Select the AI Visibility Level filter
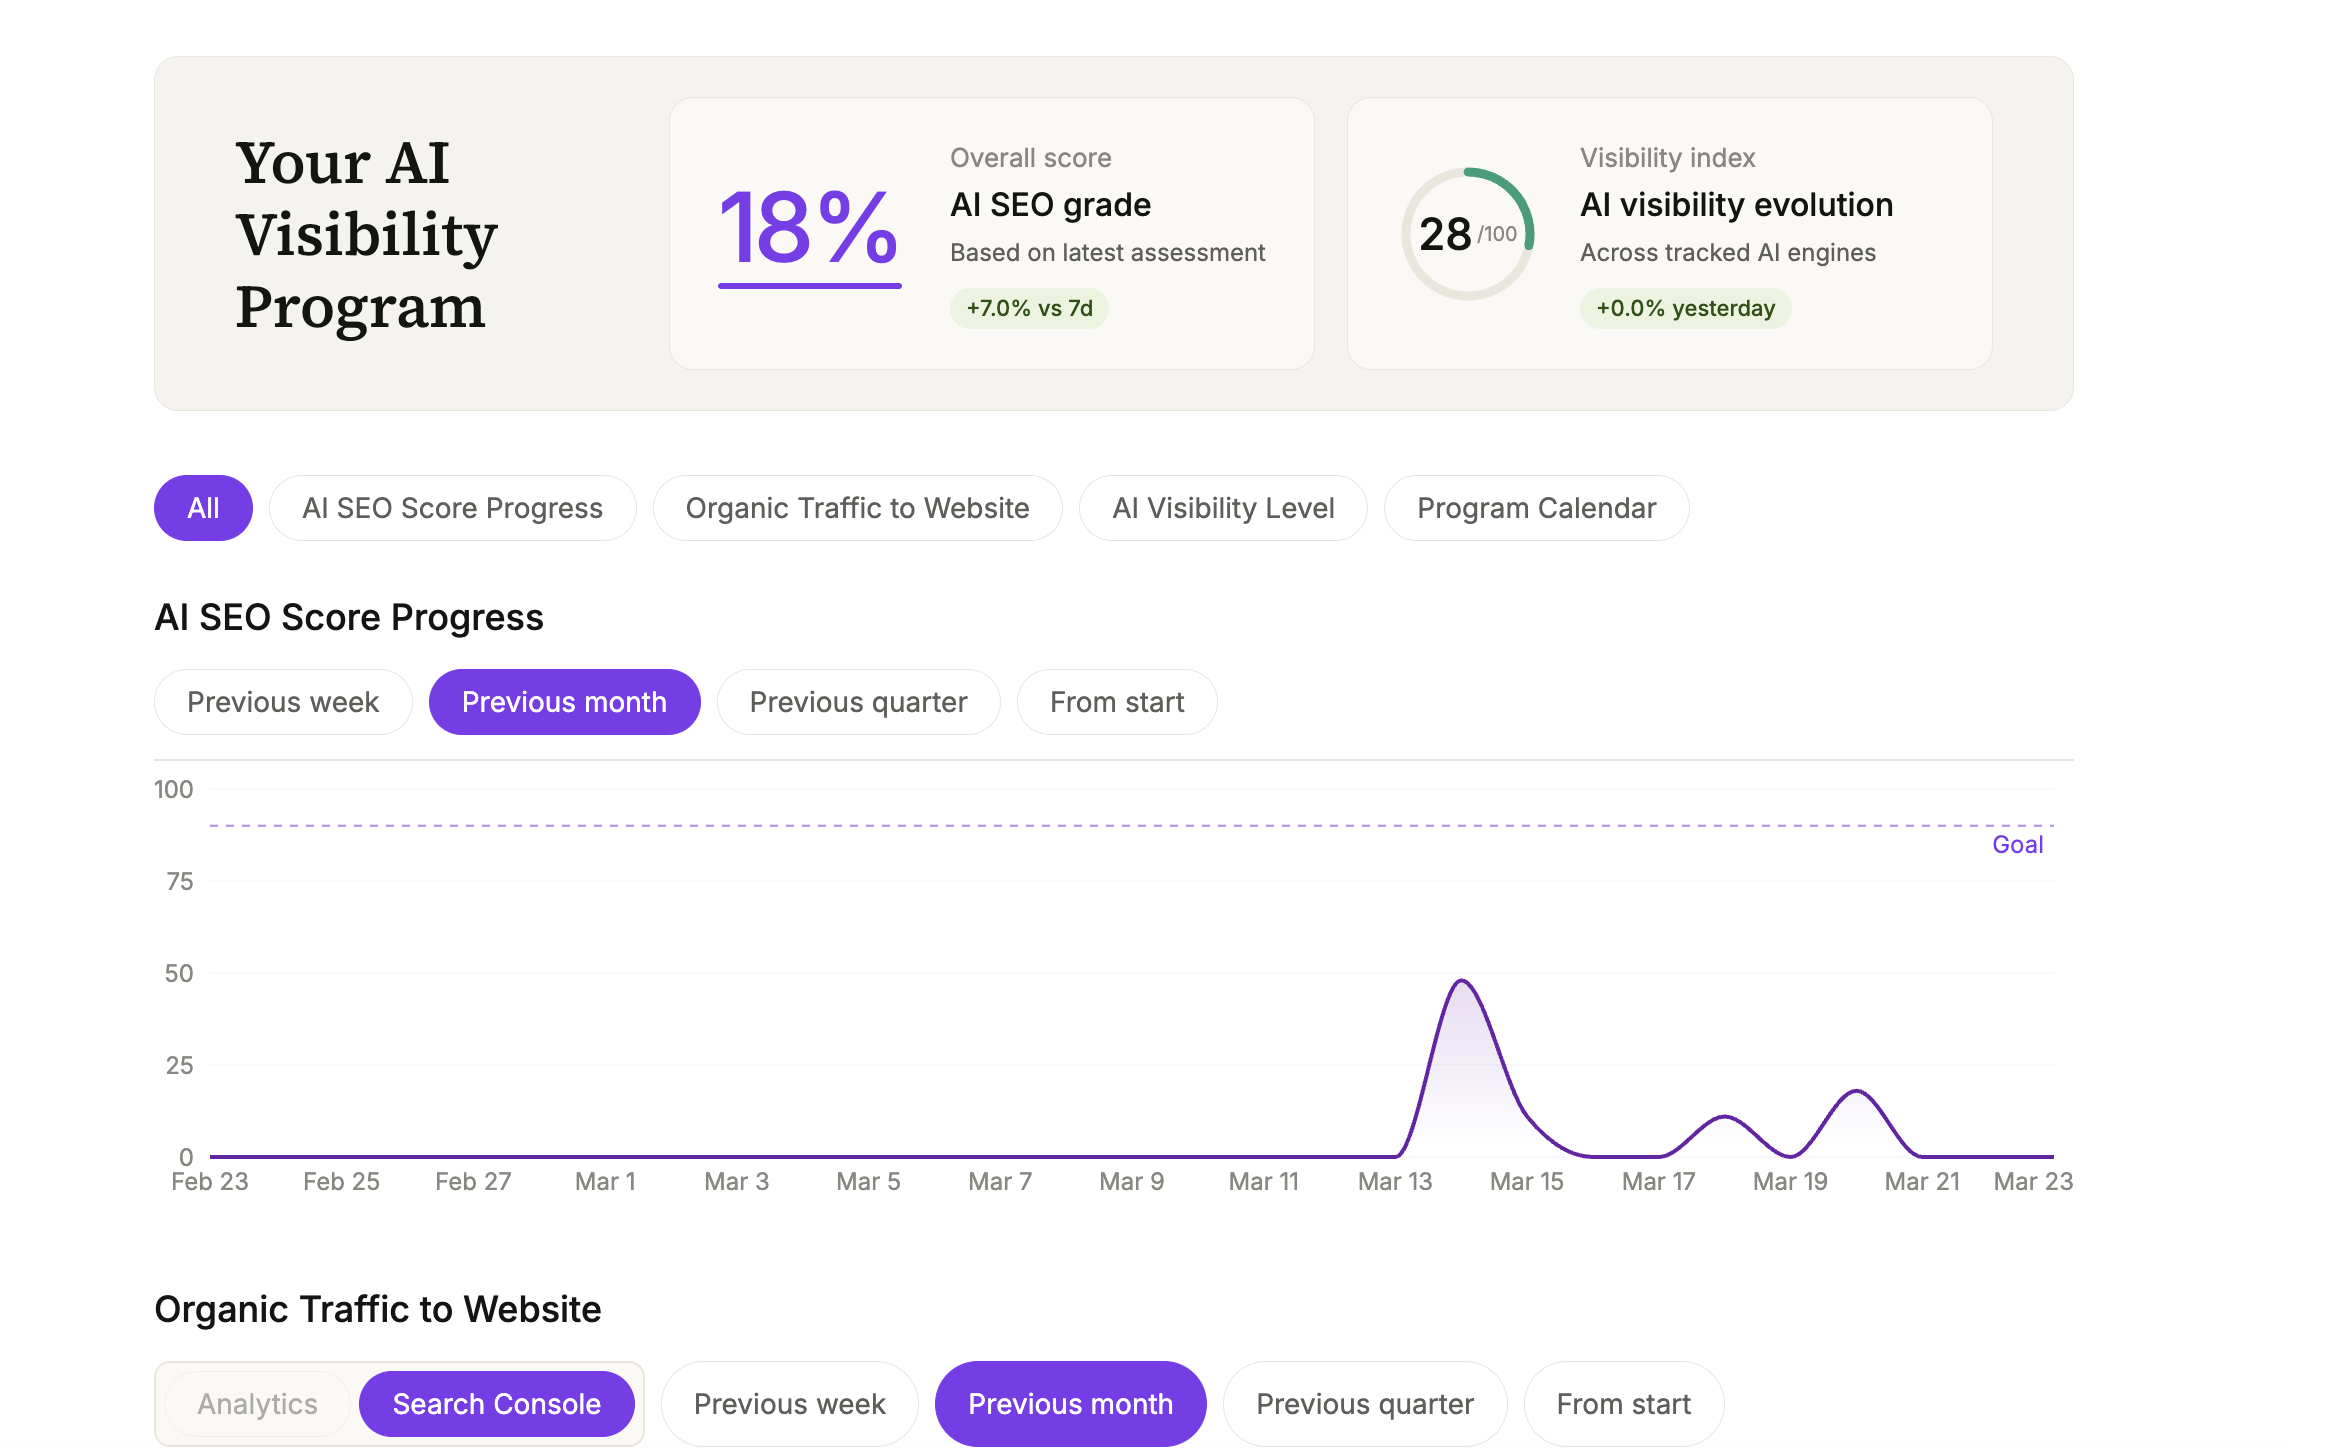The image size is (2332, 1448). pos(1222,508)
